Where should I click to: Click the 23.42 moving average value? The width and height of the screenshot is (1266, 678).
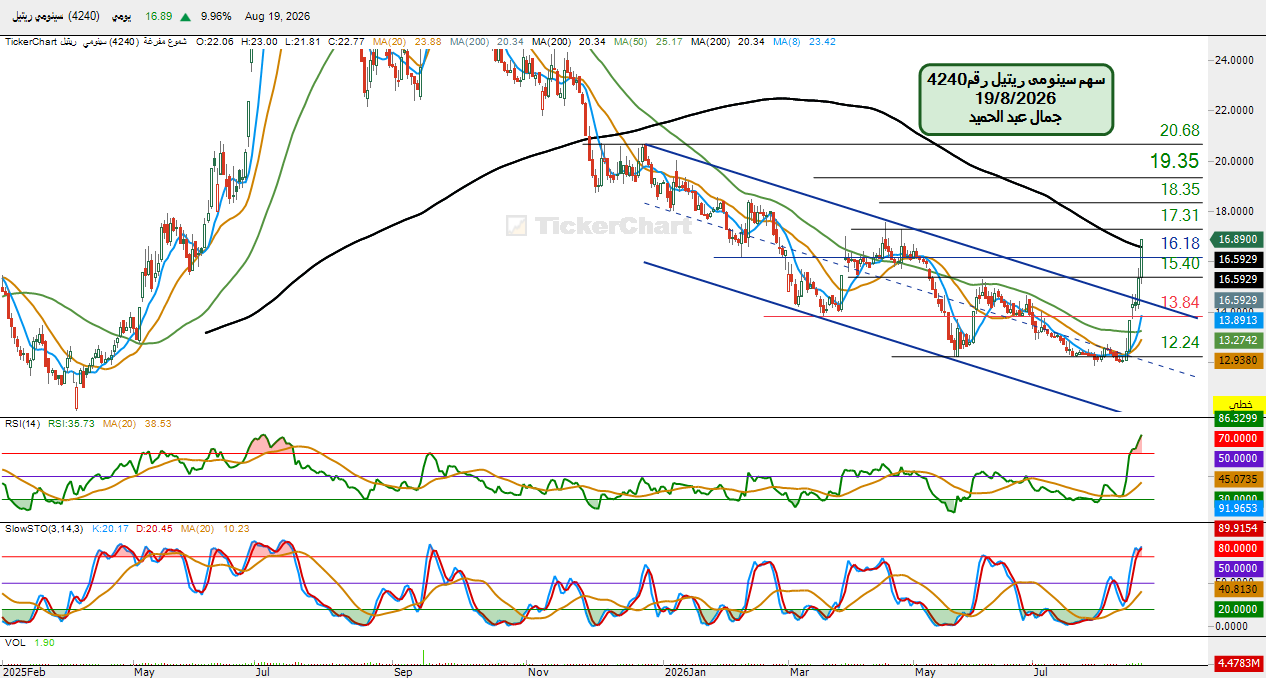pos(823,42)
